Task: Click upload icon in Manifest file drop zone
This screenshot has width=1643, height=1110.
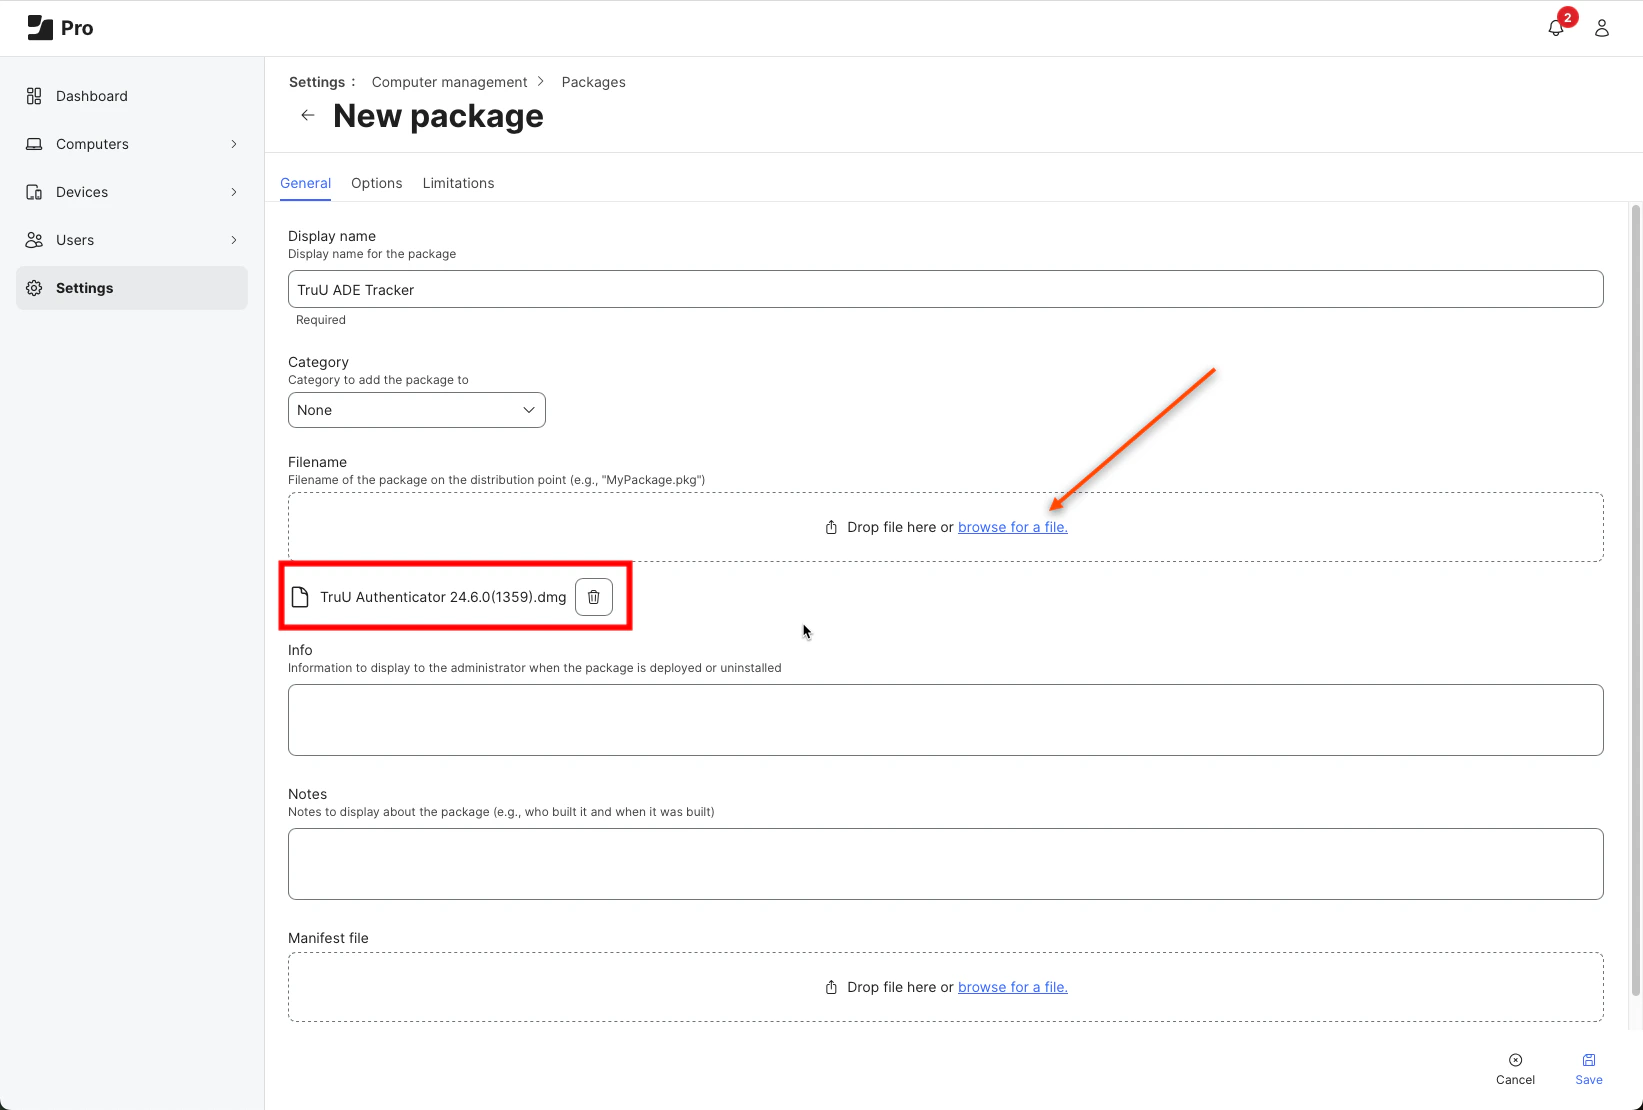Action: point(831,987)
